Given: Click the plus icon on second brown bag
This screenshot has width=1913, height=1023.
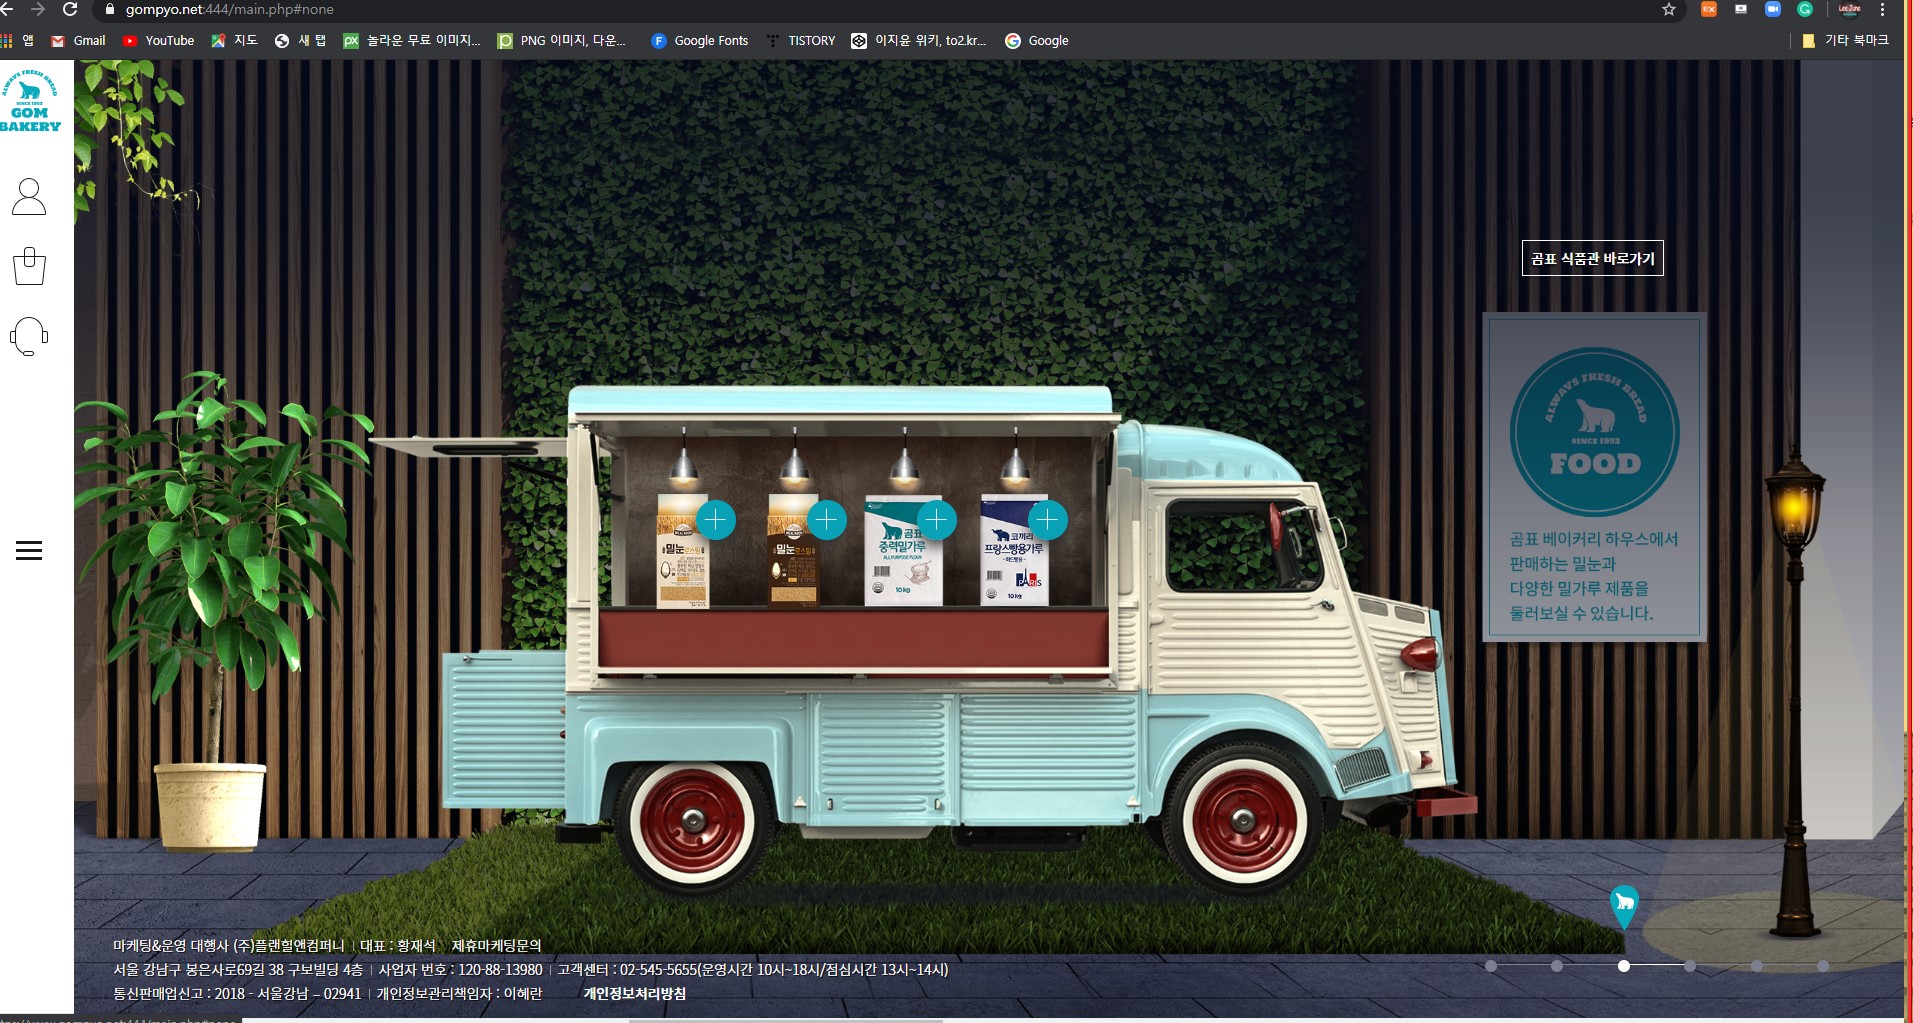Looking at the screenshot, I should 827,520.
